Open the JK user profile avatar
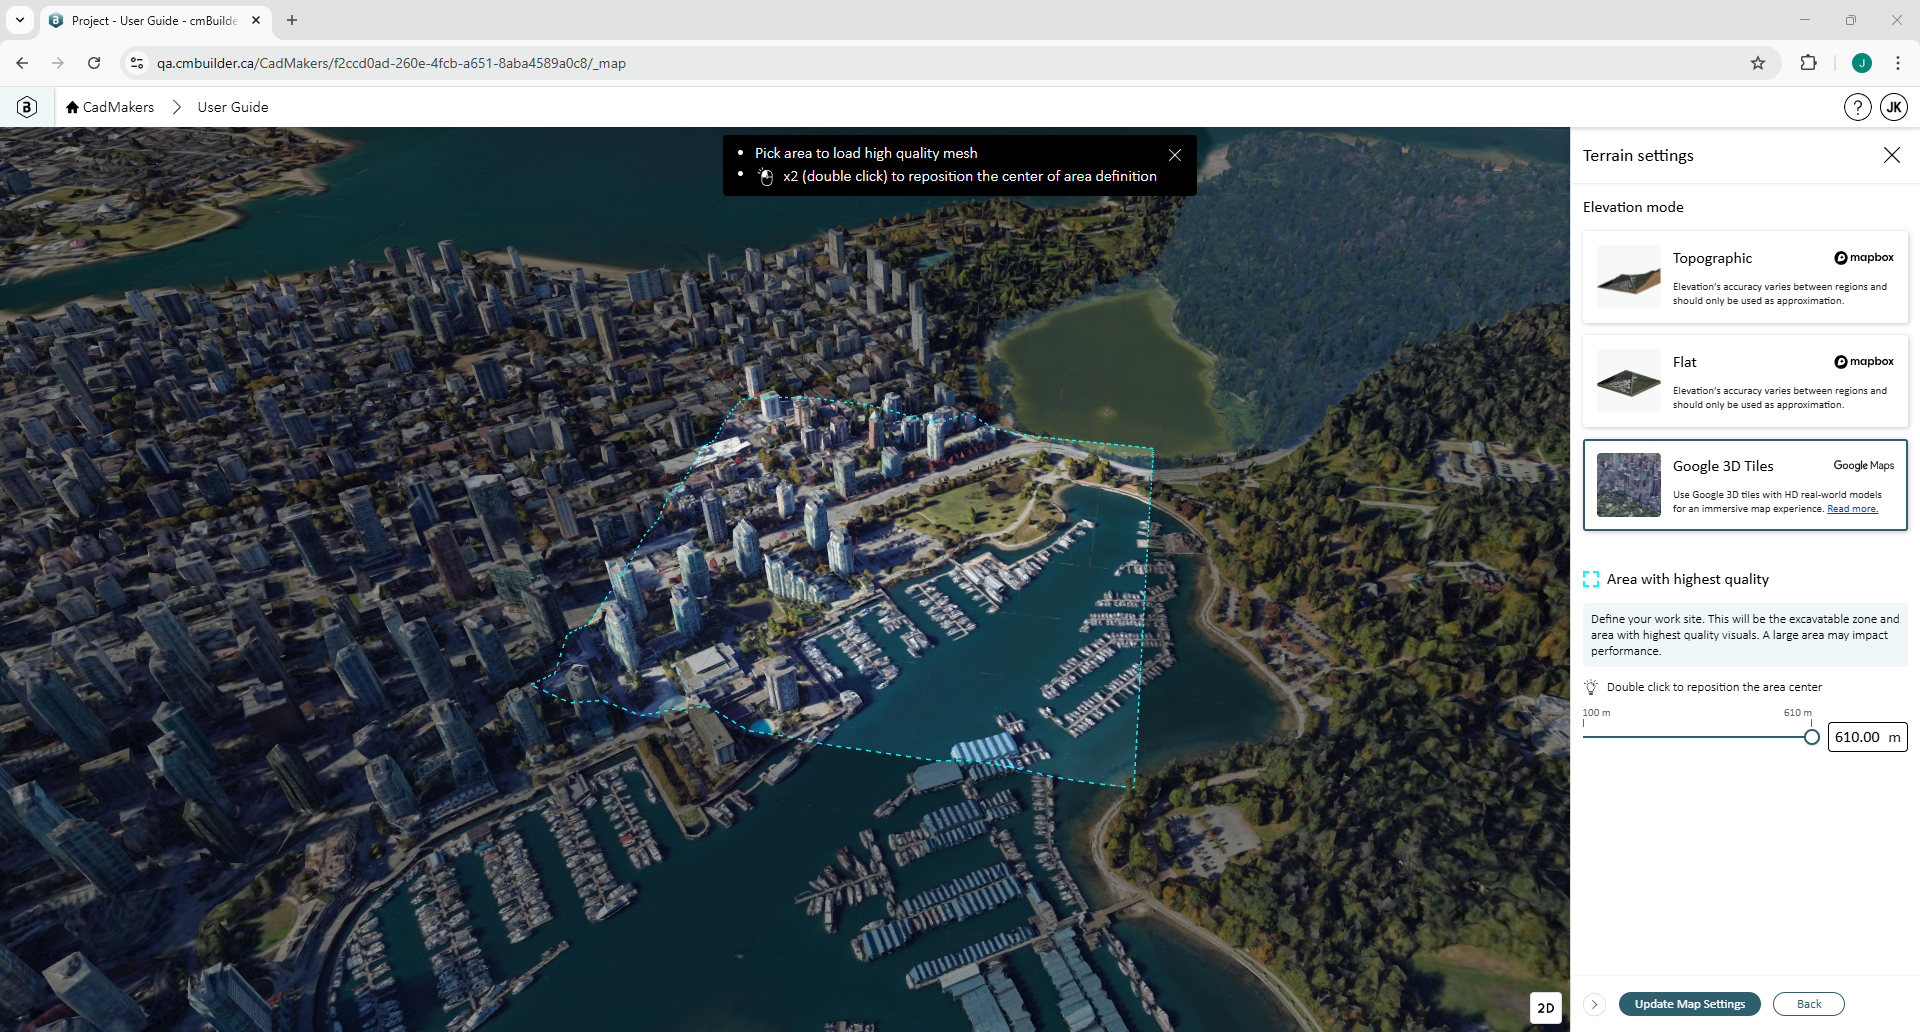Screen dimensions: 1920x1032 [1894, 107]
